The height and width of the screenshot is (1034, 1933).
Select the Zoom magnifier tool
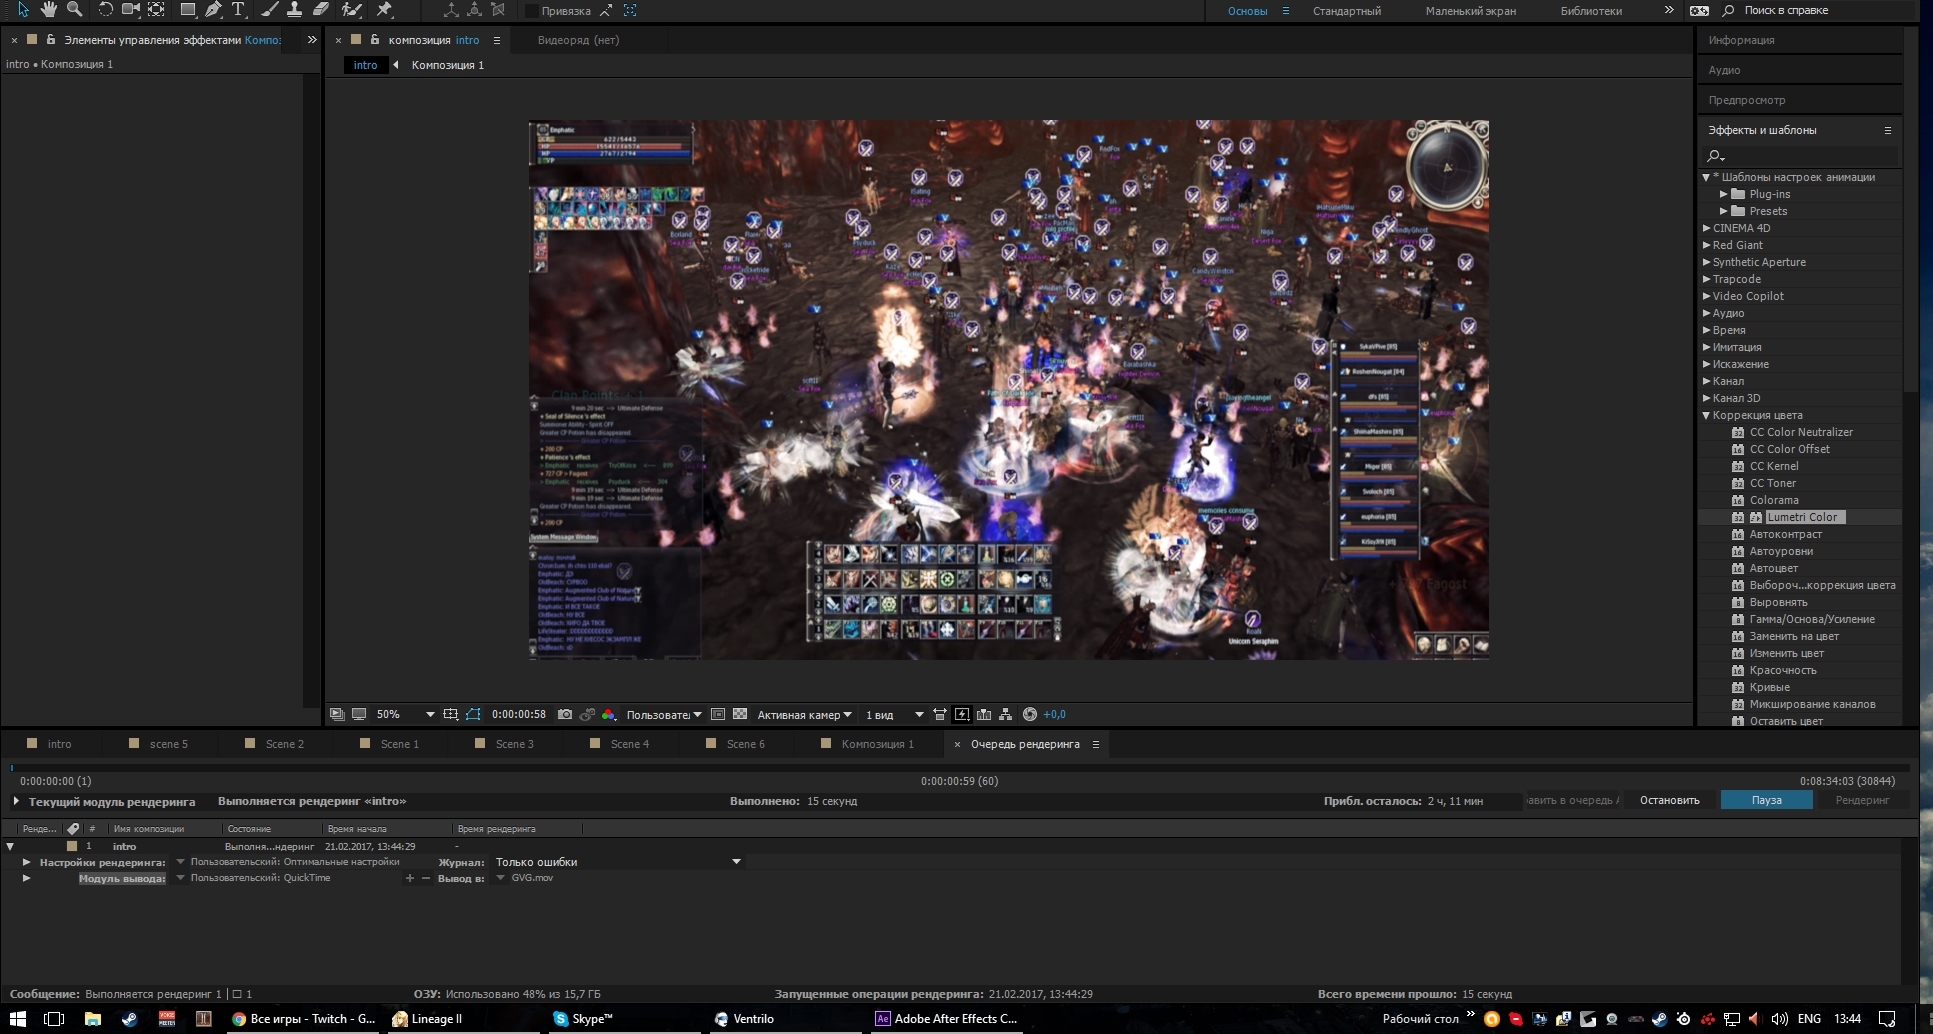(x=74, y=10)
